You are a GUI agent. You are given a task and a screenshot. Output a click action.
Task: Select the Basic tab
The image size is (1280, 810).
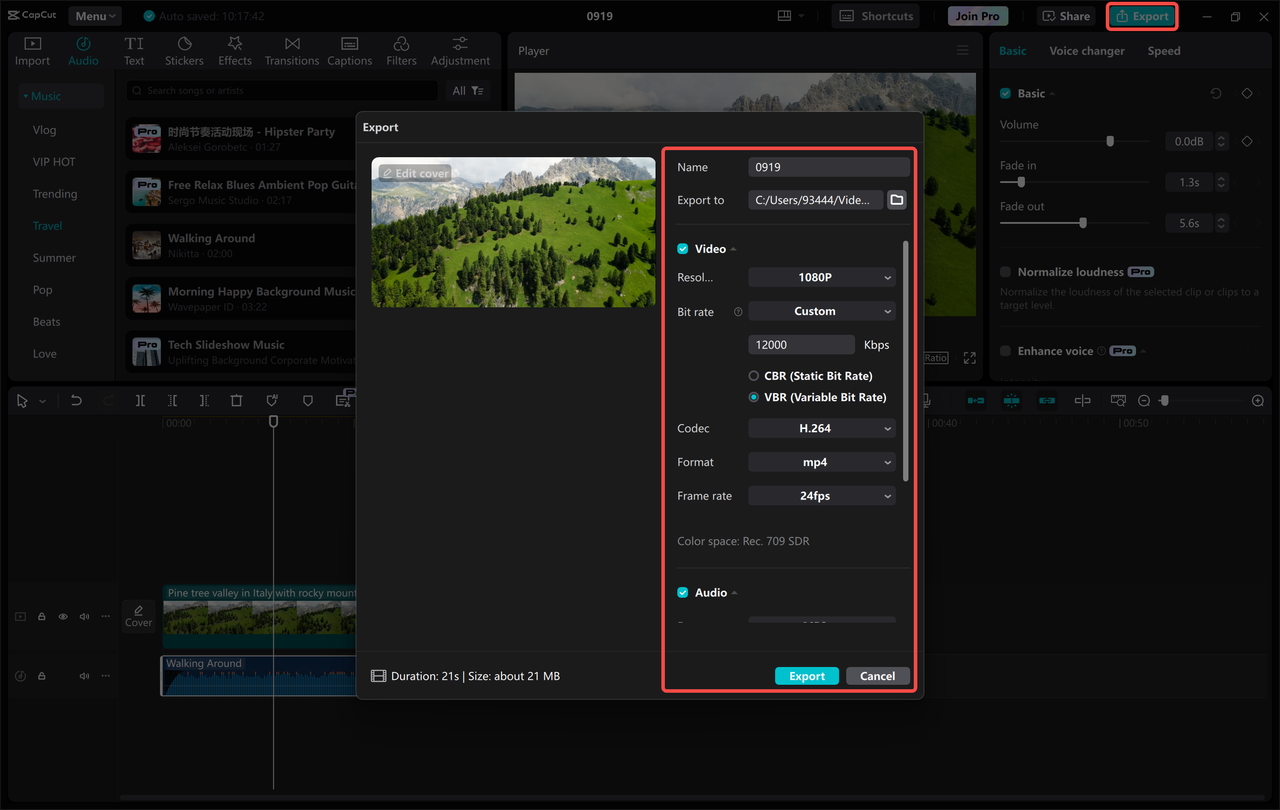[1013, 51]
